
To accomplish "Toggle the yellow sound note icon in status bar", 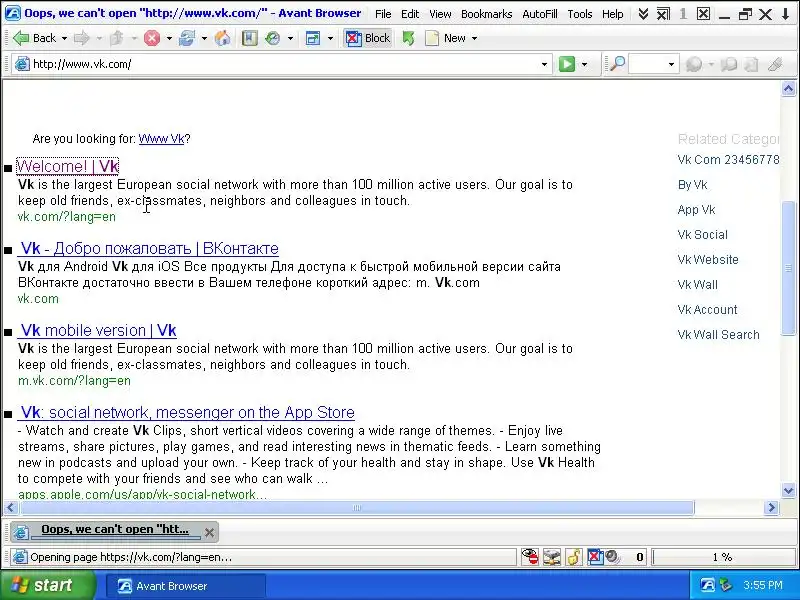I will tap(573, 557).
